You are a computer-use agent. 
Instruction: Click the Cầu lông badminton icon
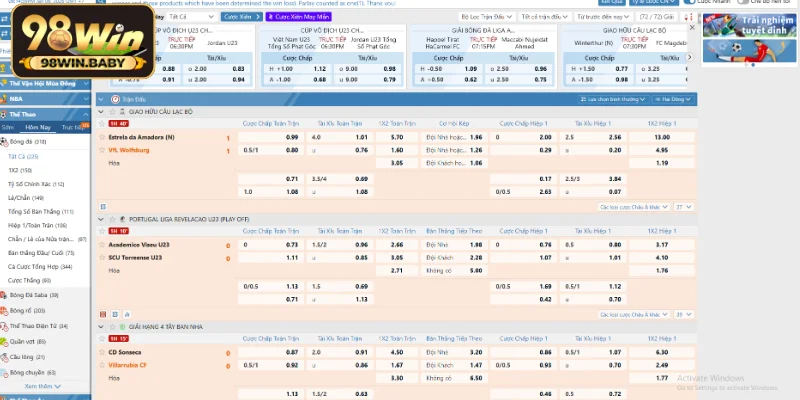tap(4, 357)
